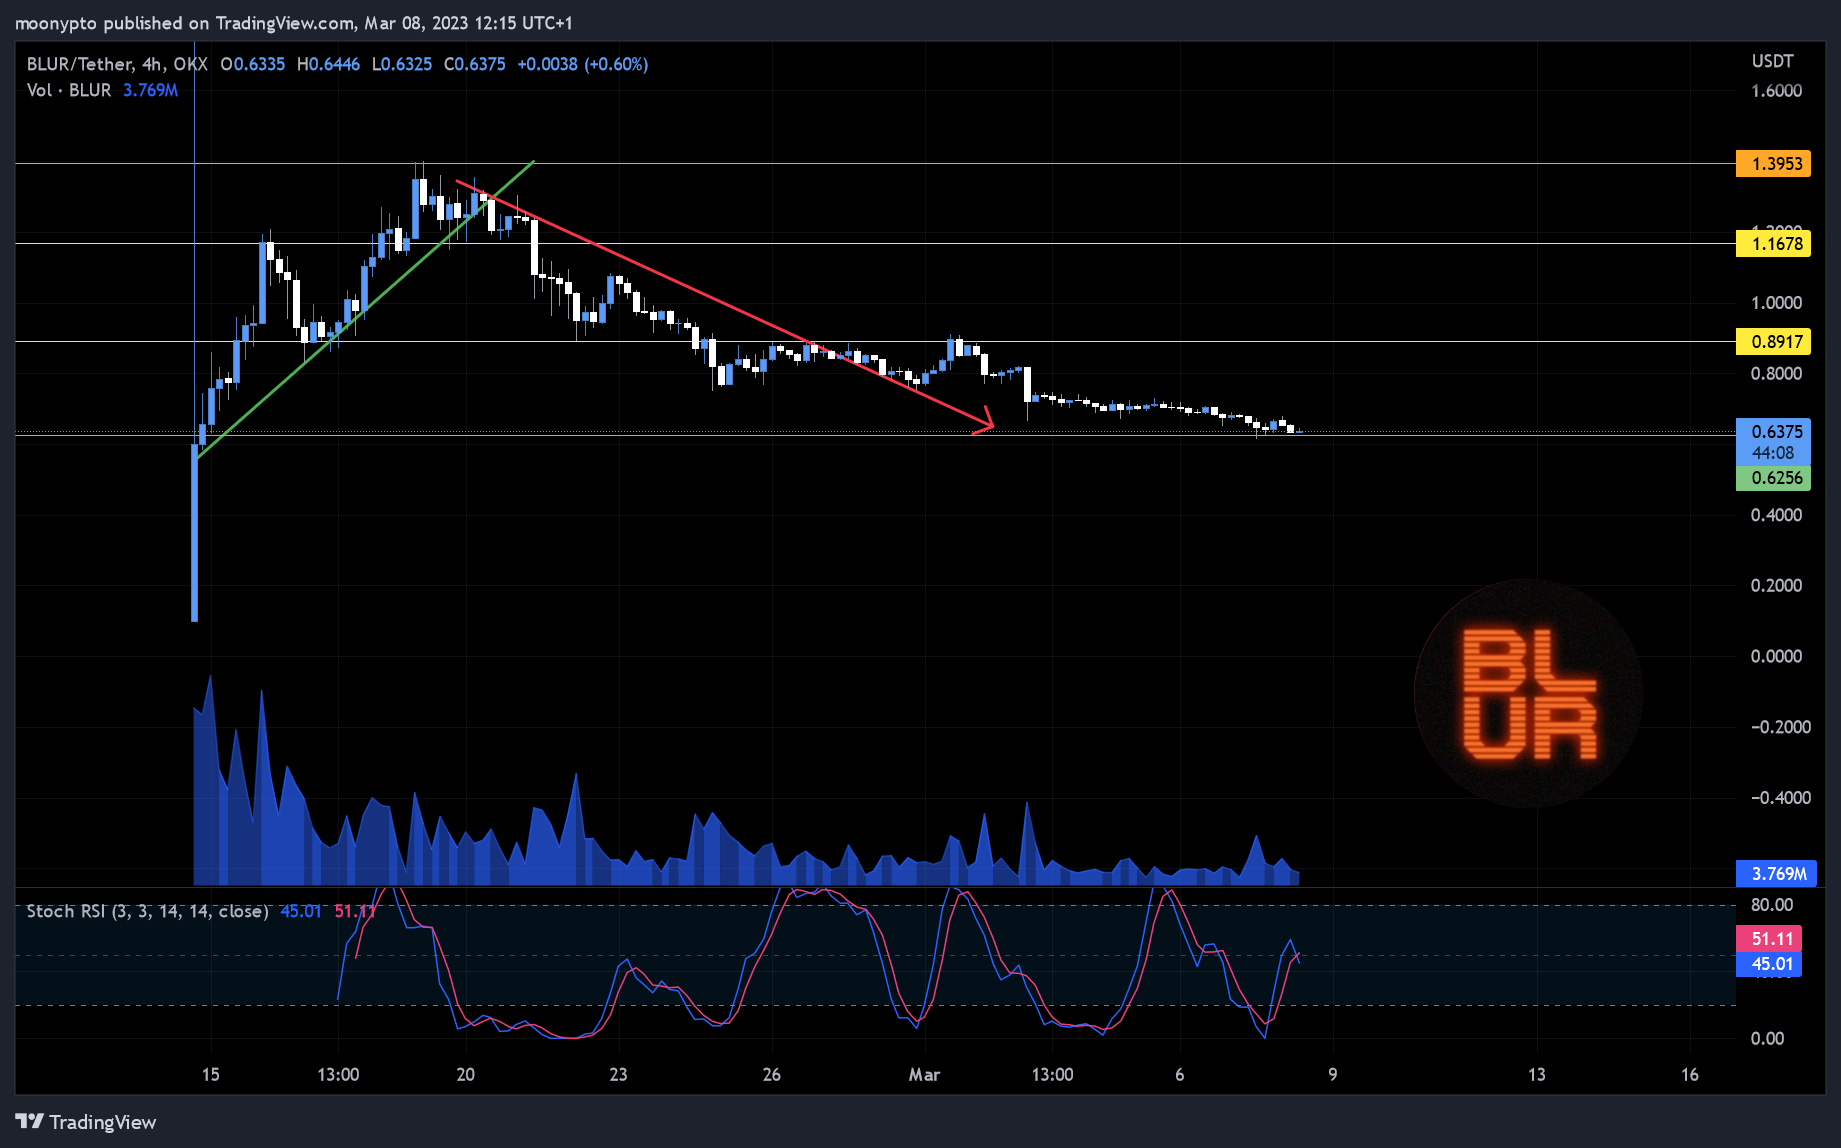
Task: Click the −0.4000 price axis tick
Action: (x=1780, y=798)
